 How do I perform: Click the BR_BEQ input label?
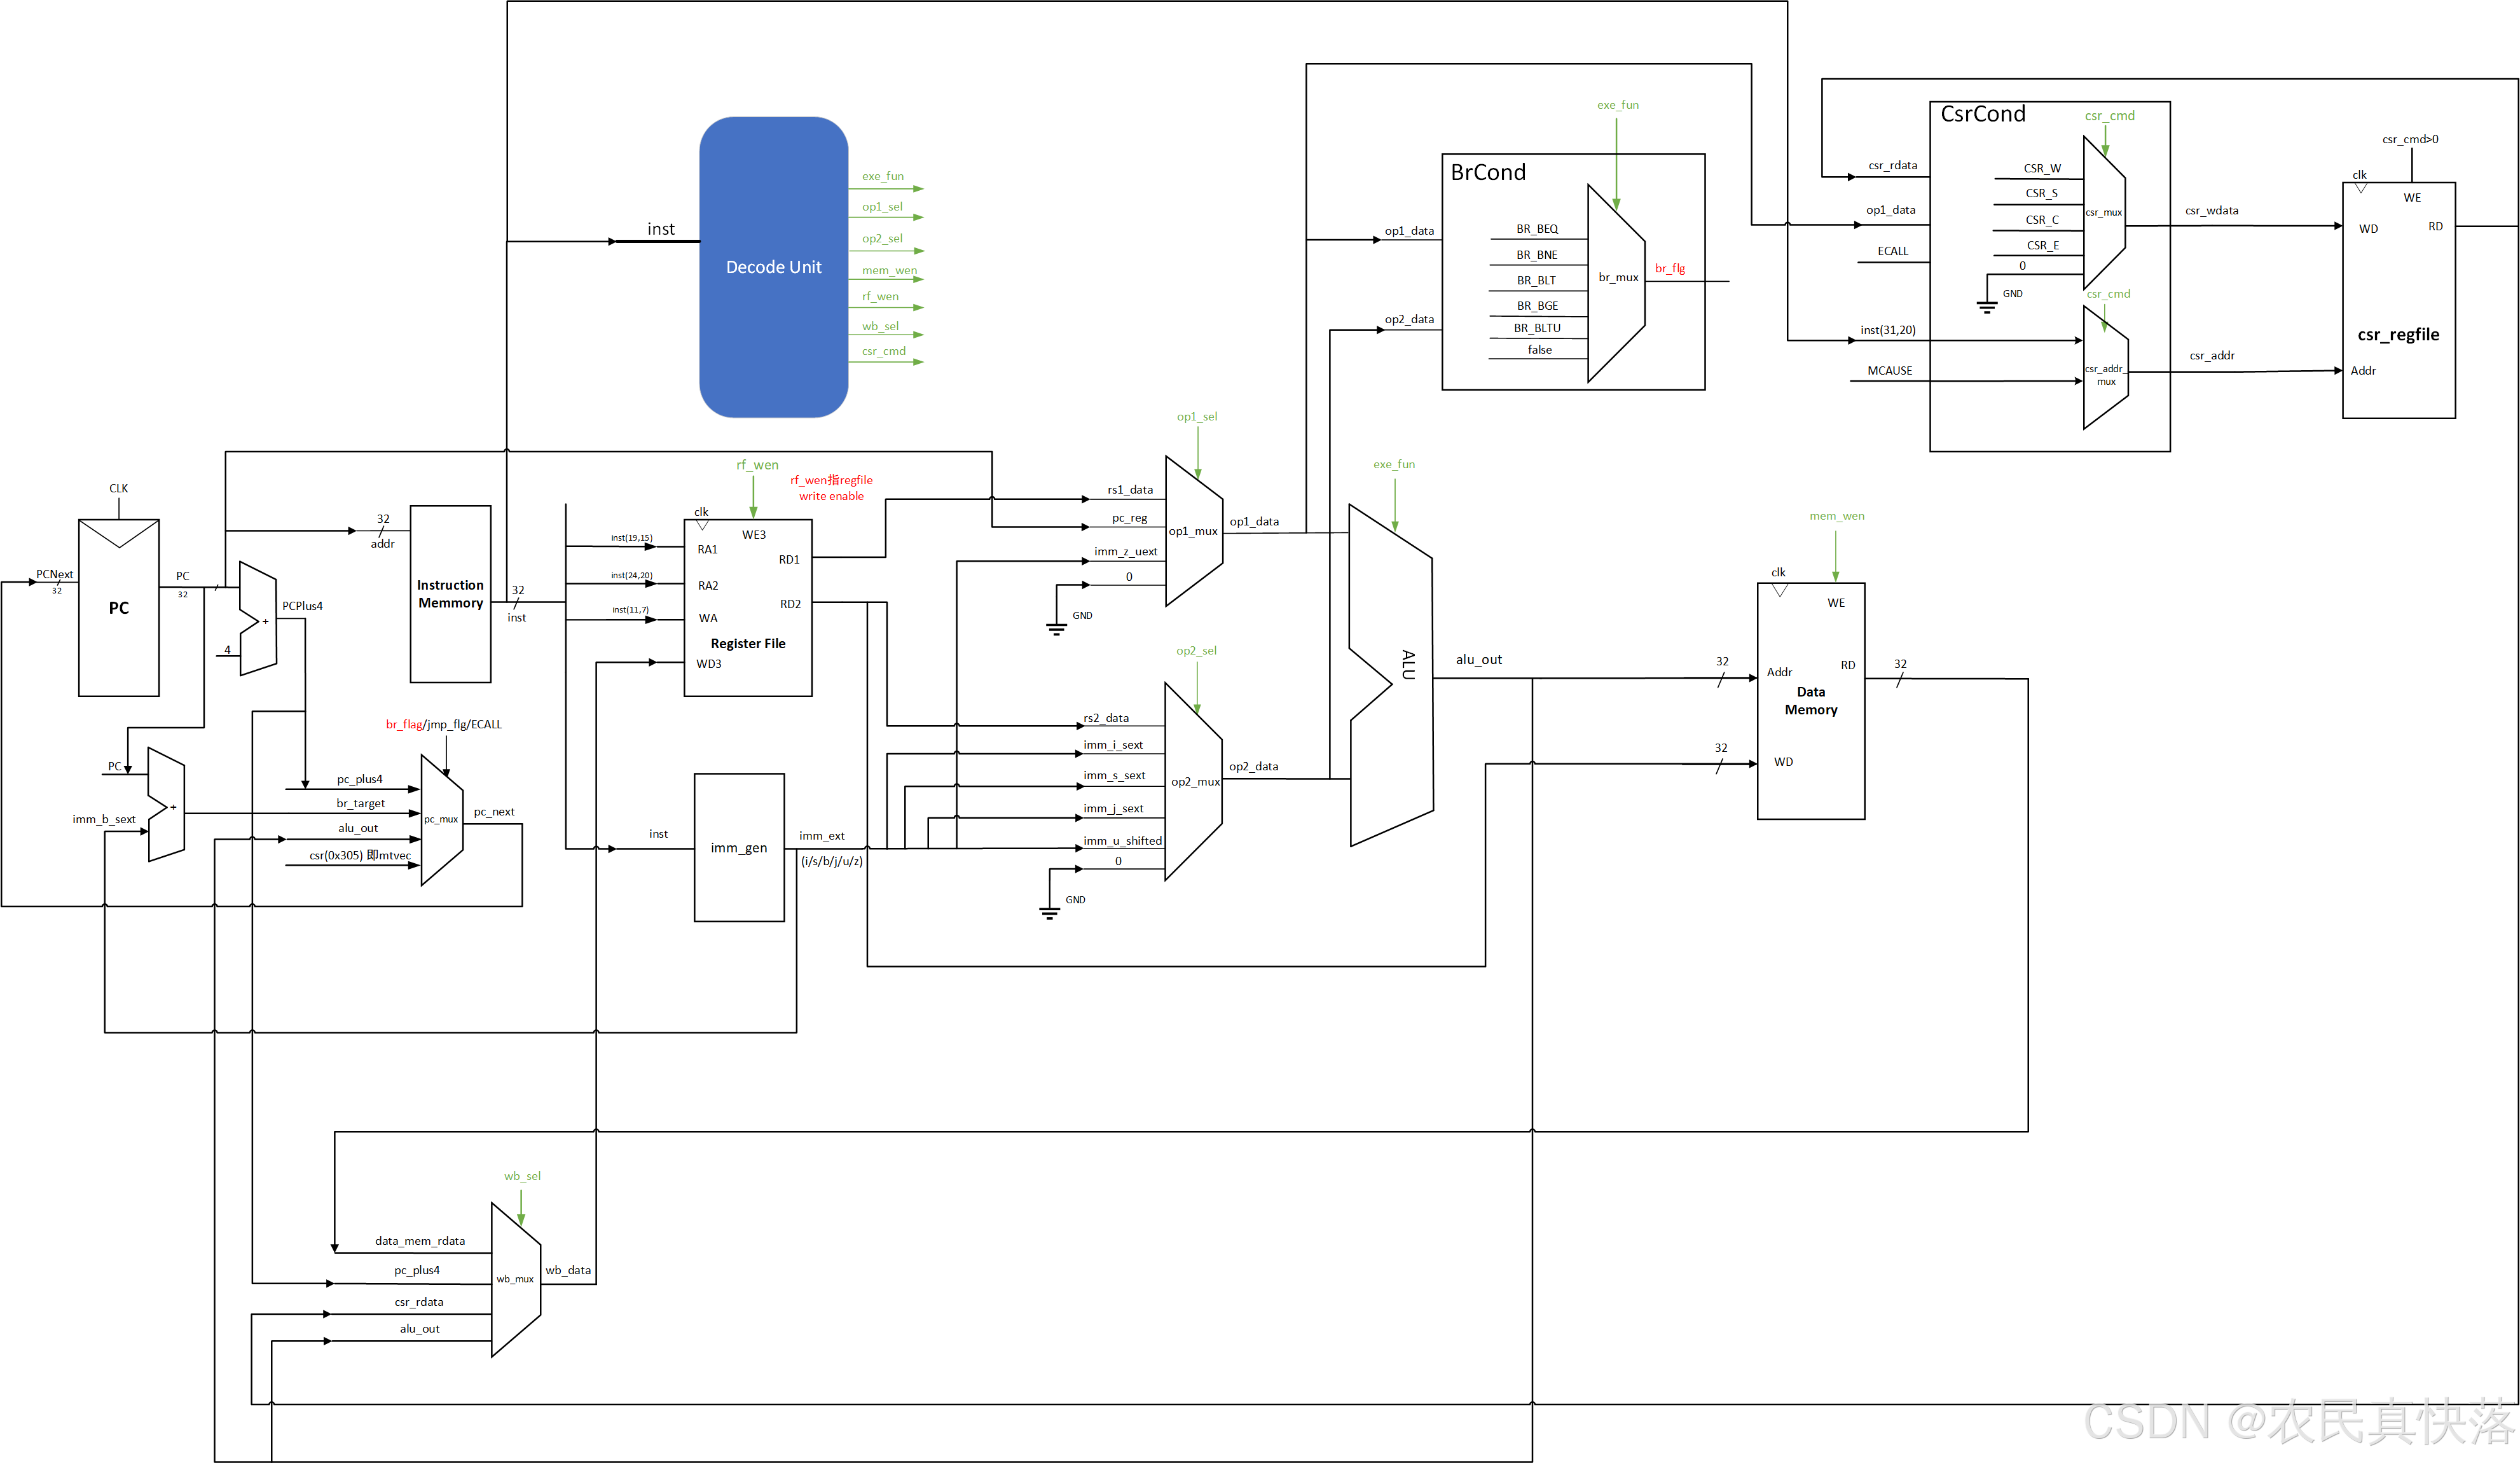tap(1537, 229)
